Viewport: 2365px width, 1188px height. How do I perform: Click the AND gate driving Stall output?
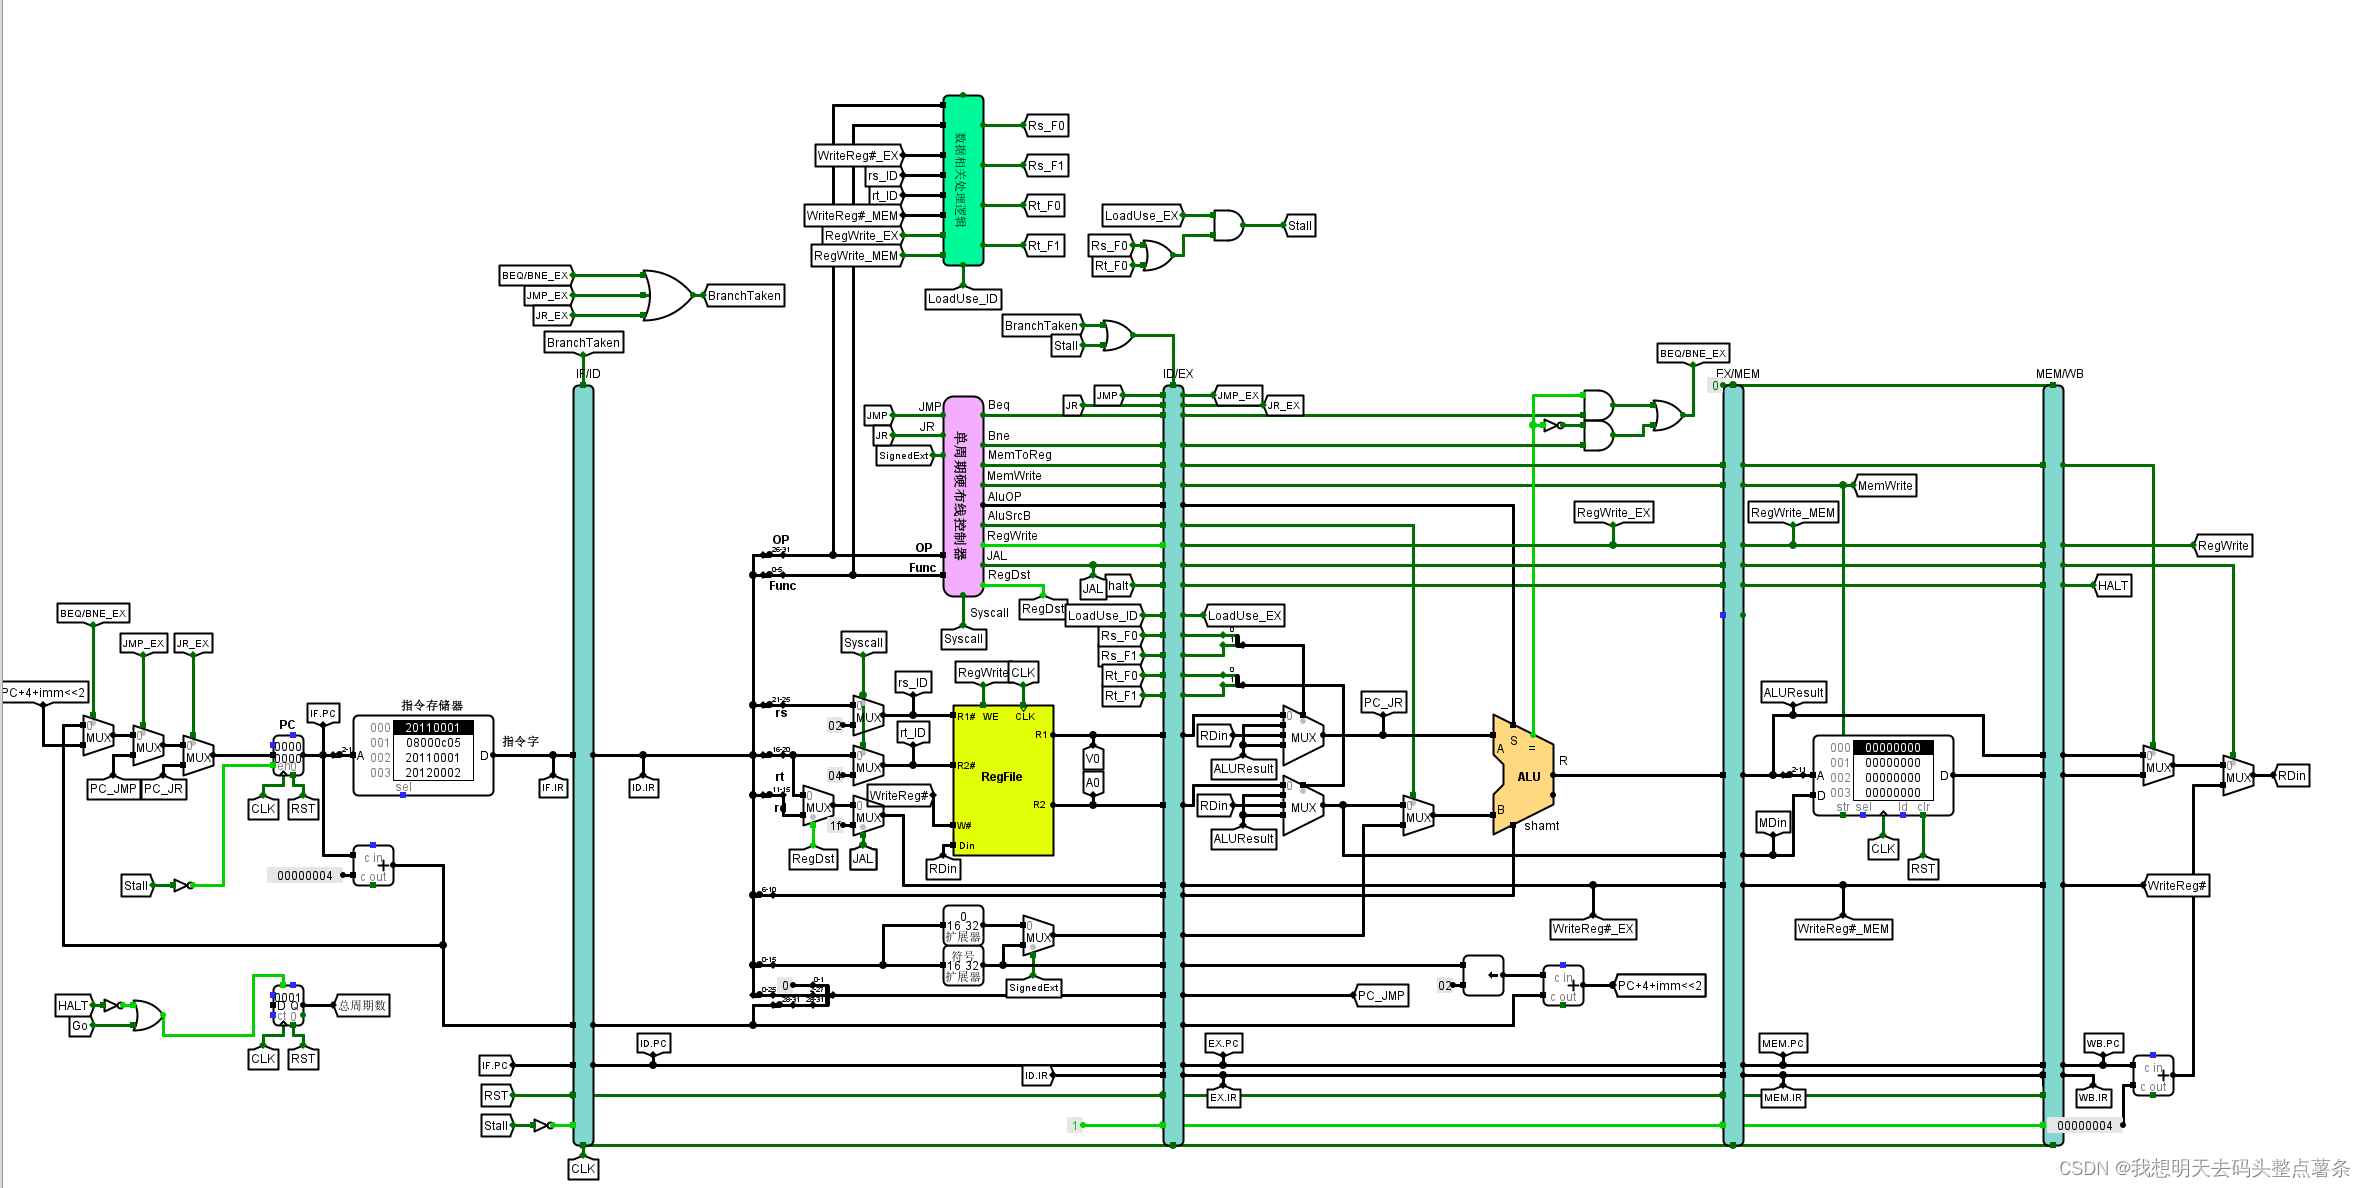[1227, 225]
